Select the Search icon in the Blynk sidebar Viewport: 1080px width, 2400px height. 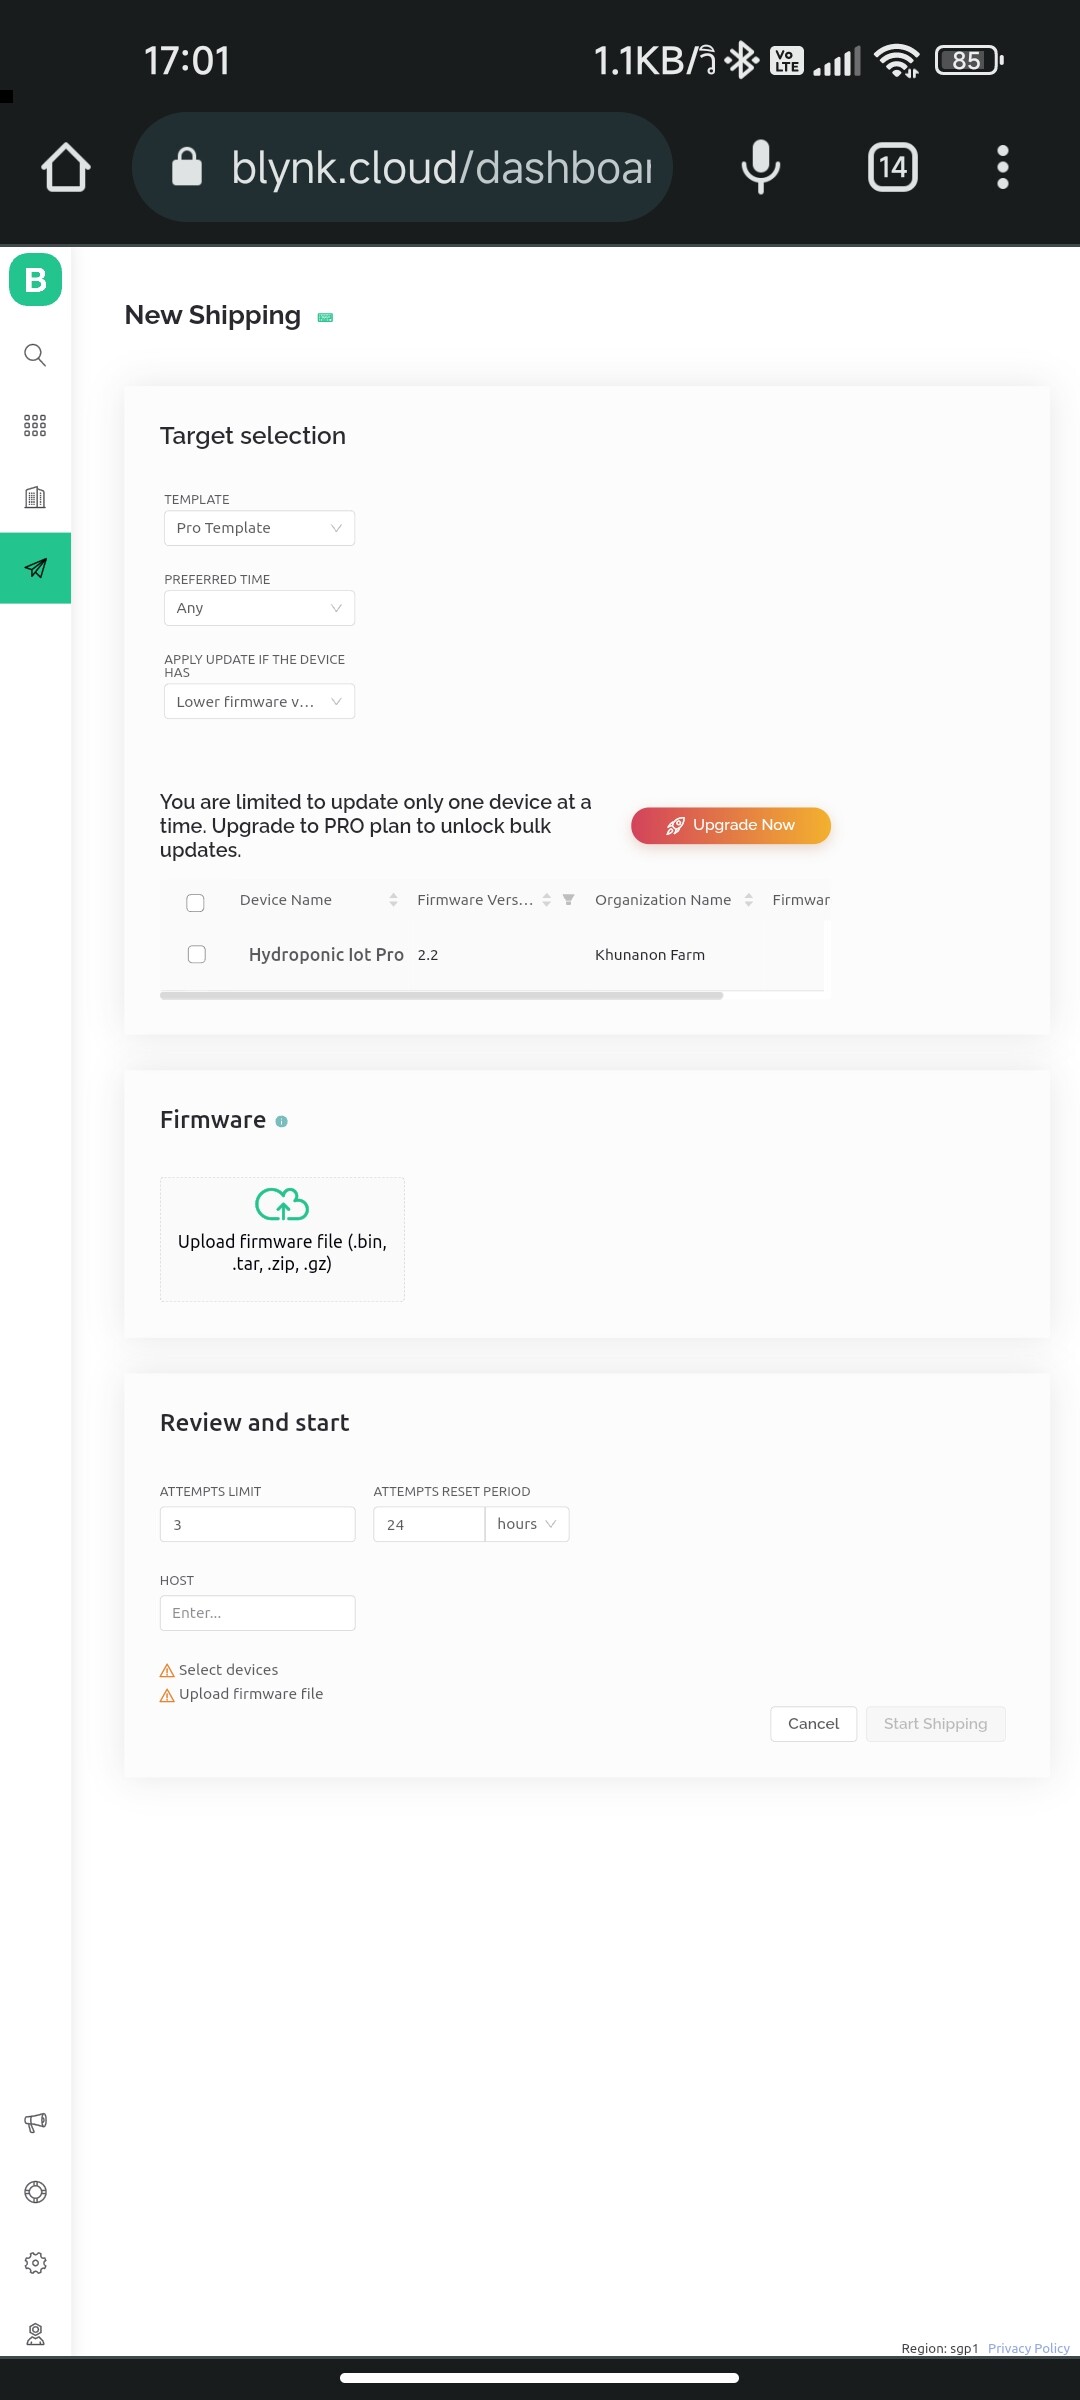coord(35,355)
